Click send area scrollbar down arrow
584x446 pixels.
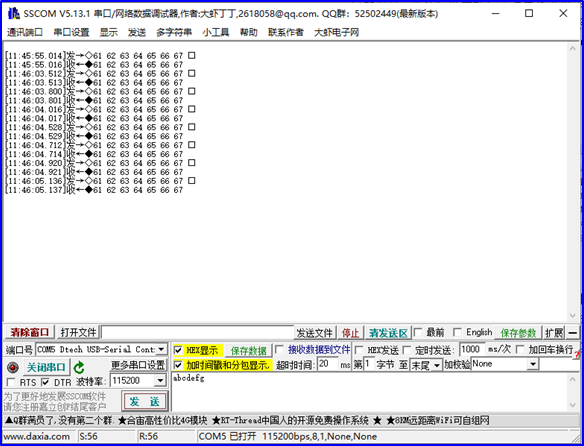click(x=572, y=405)
